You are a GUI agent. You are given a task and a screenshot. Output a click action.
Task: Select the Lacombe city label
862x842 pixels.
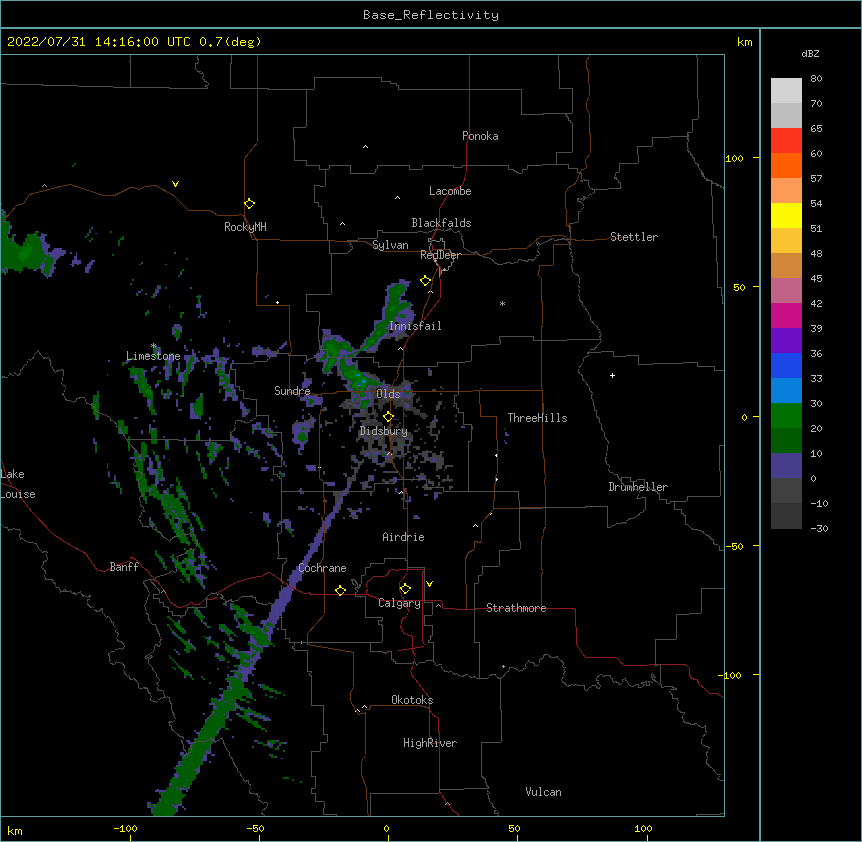(450, 191)
